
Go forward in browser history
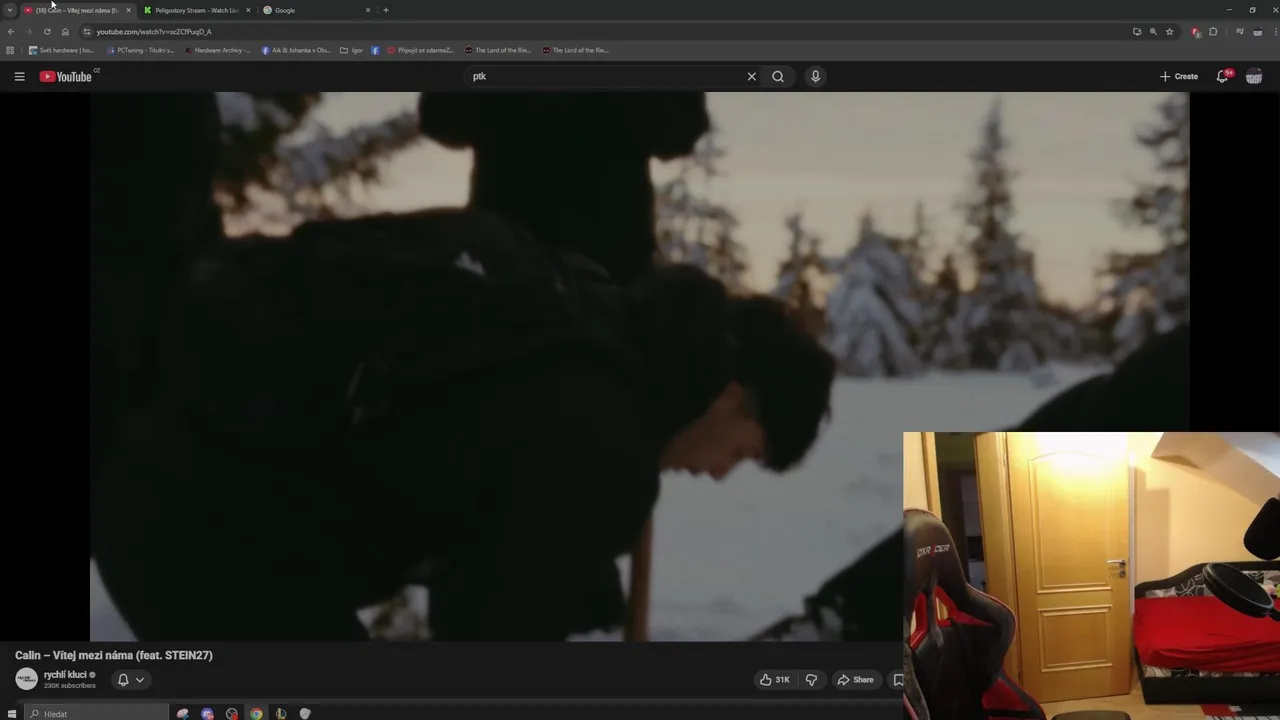(x=29, y=31)
